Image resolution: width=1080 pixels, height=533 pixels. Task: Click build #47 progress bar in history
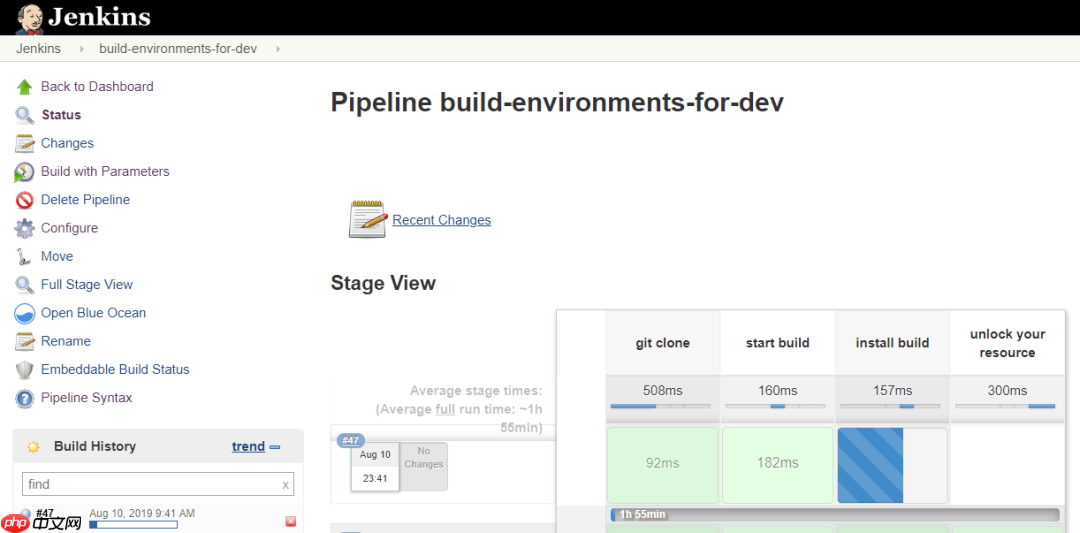click(x=133, y=525)
